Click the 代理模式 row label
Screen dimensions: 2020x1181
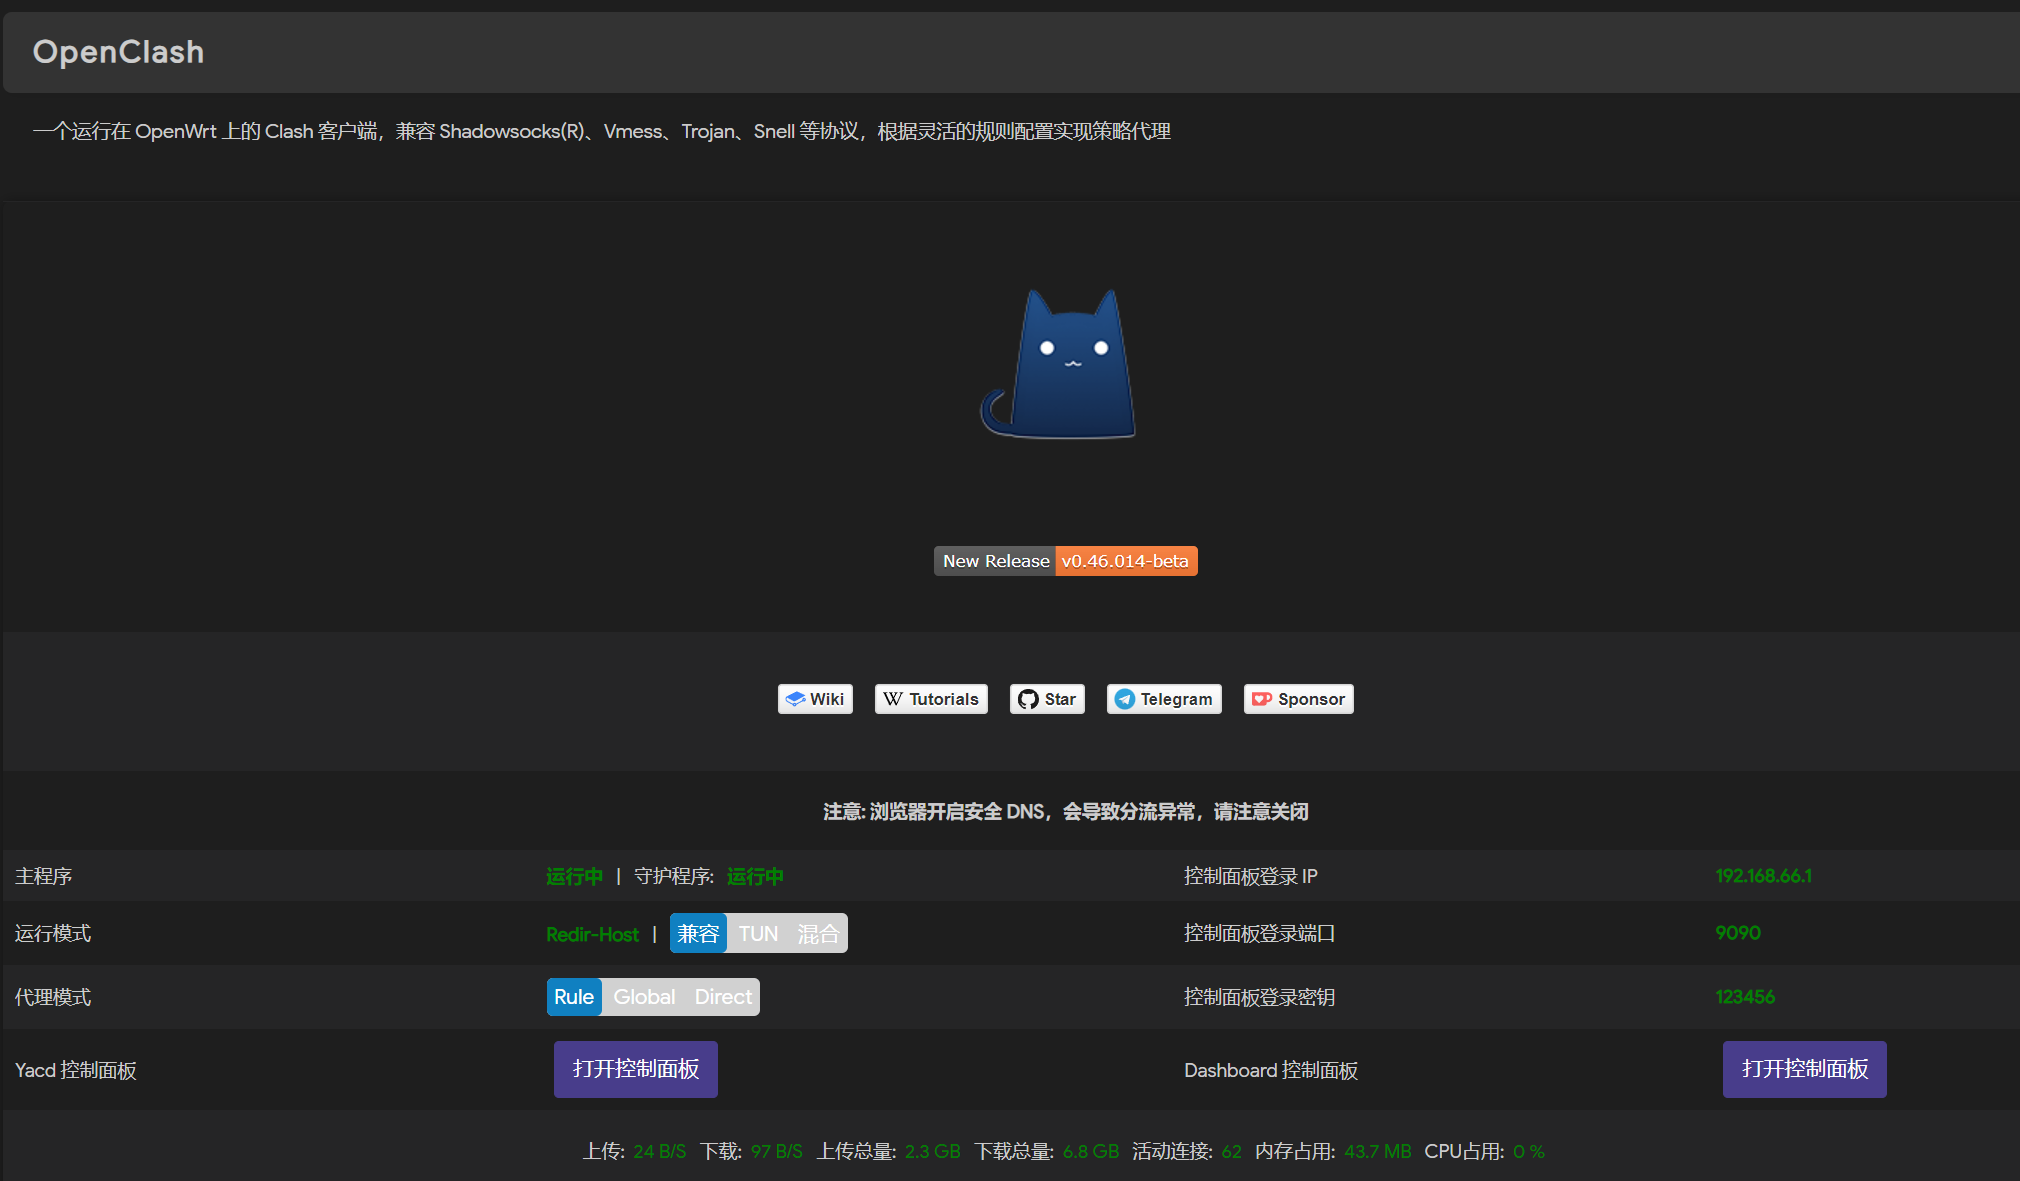[x=53, y=997]
